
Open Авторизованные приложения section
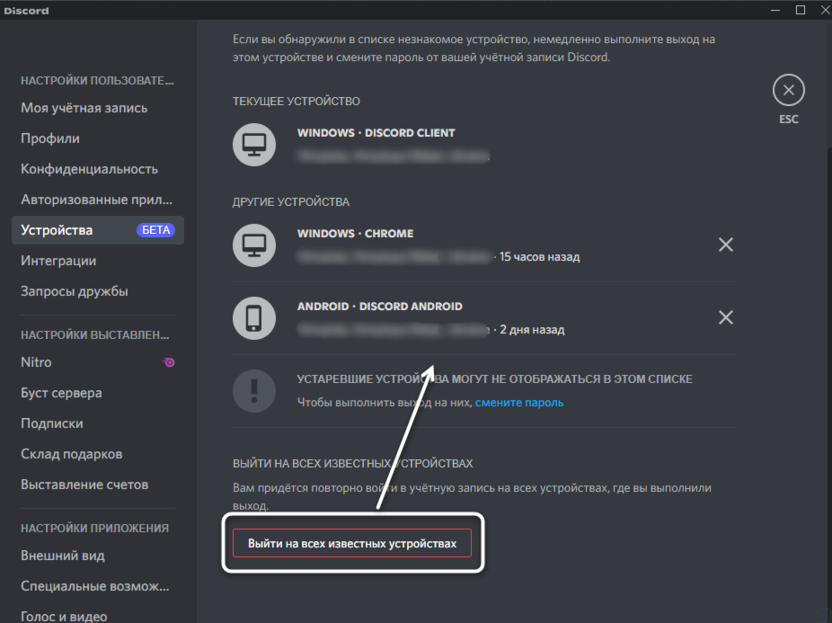click(x=98, y=200)
